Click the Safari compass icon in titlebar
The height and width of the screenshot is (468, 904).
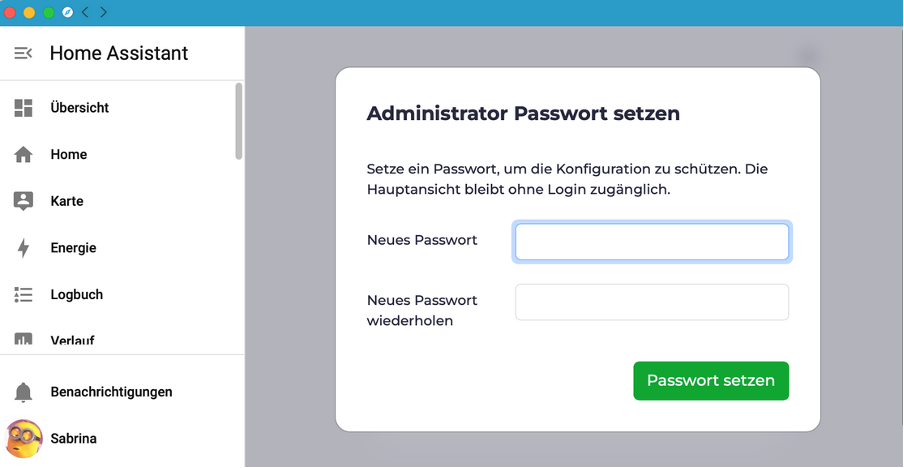pyautogui.click(x=67, y=12)
